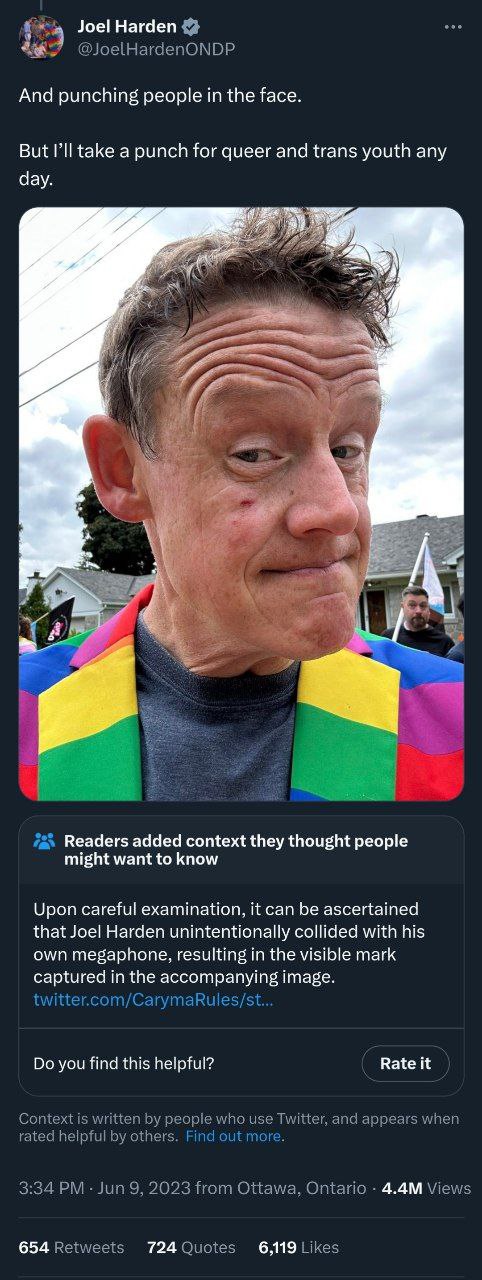This screenshot has width=482, height=1280.
Task: View the 4.4M Views count
Action: [x=426, y=1188]
